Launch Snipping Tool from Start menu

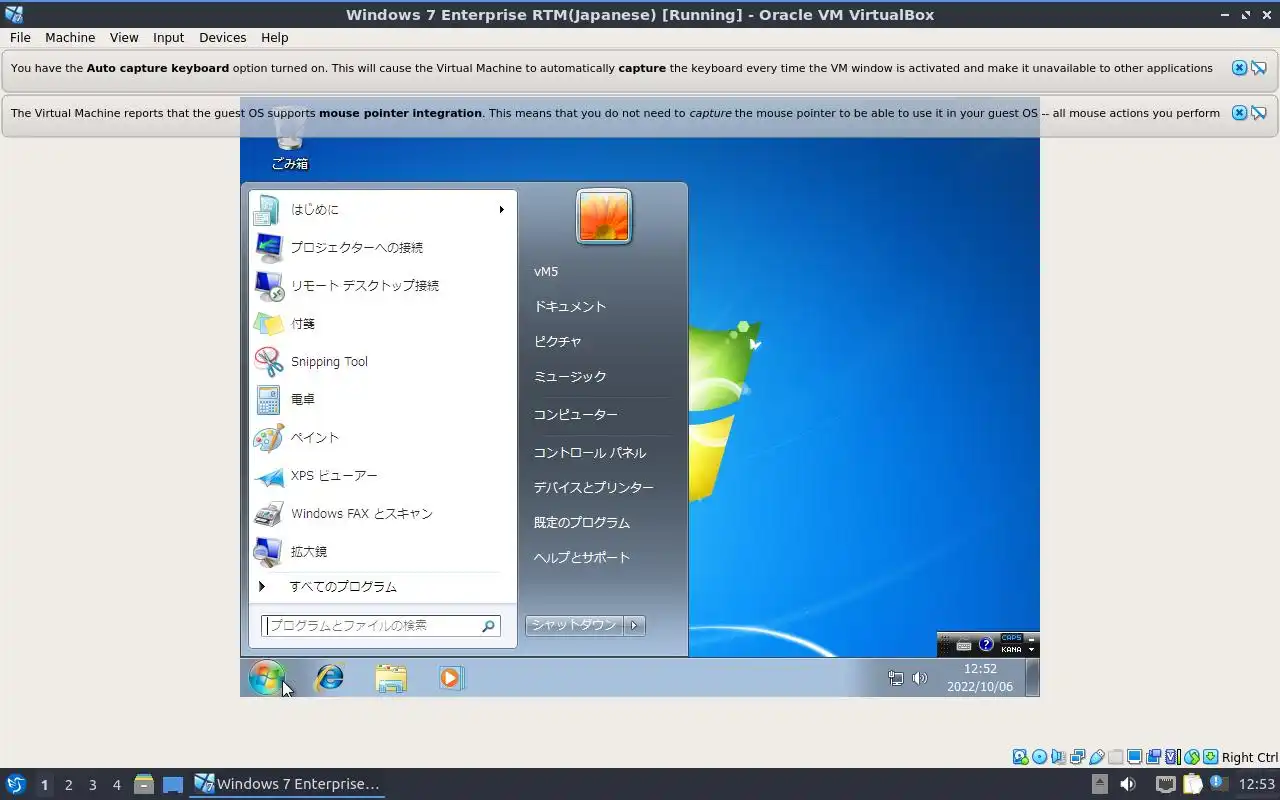[x=382, y=361]
